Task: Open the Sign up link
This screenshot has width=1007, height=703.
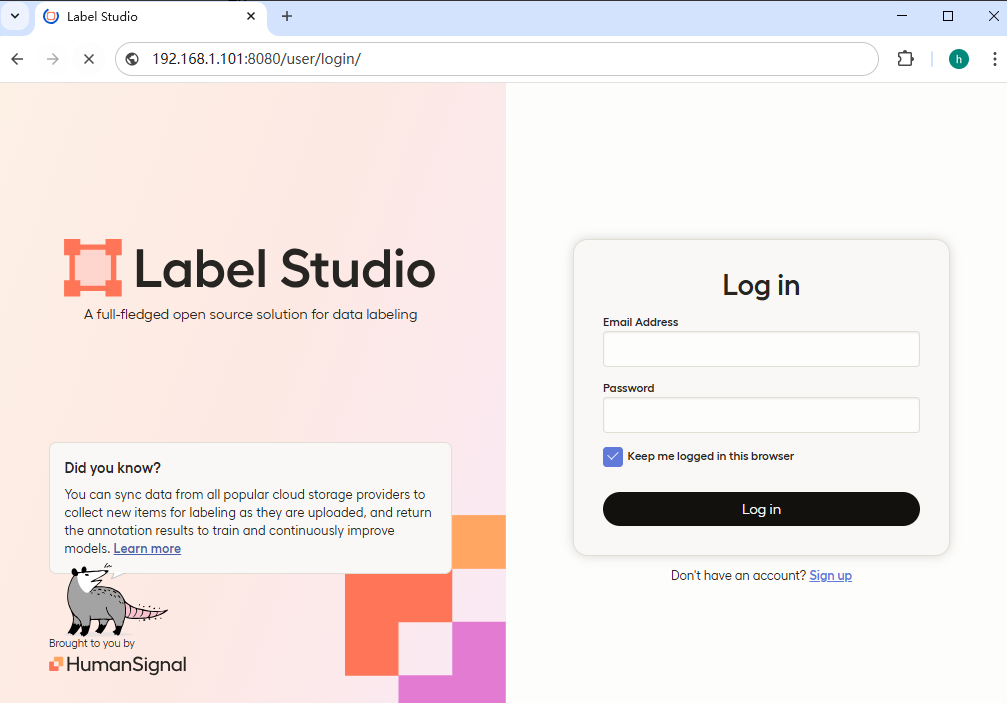Action: (830, 575)
